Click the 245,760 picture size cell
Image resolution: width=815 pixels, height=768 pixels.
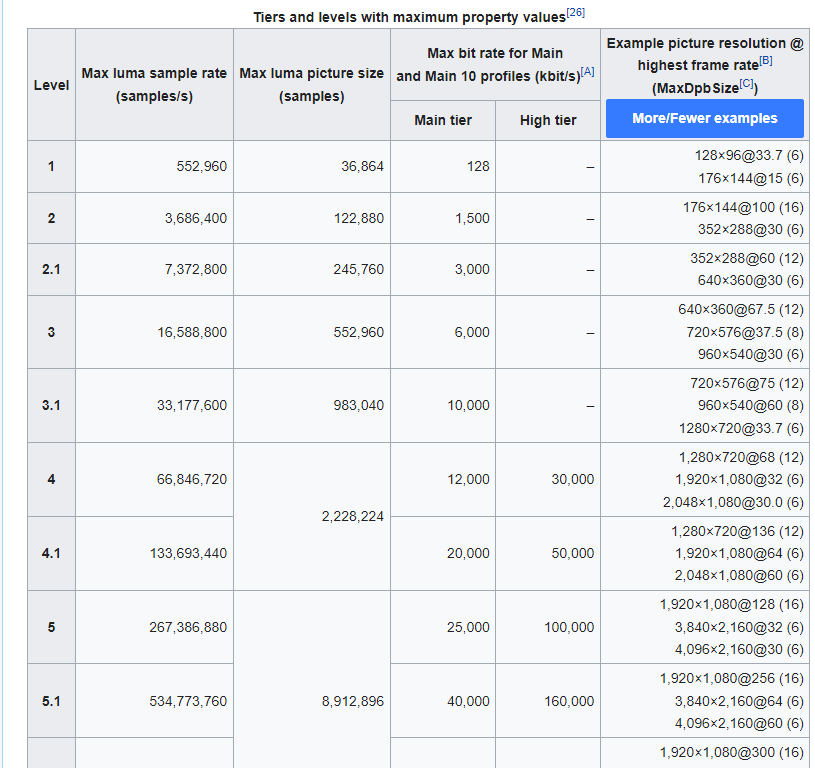pos(312,269)
